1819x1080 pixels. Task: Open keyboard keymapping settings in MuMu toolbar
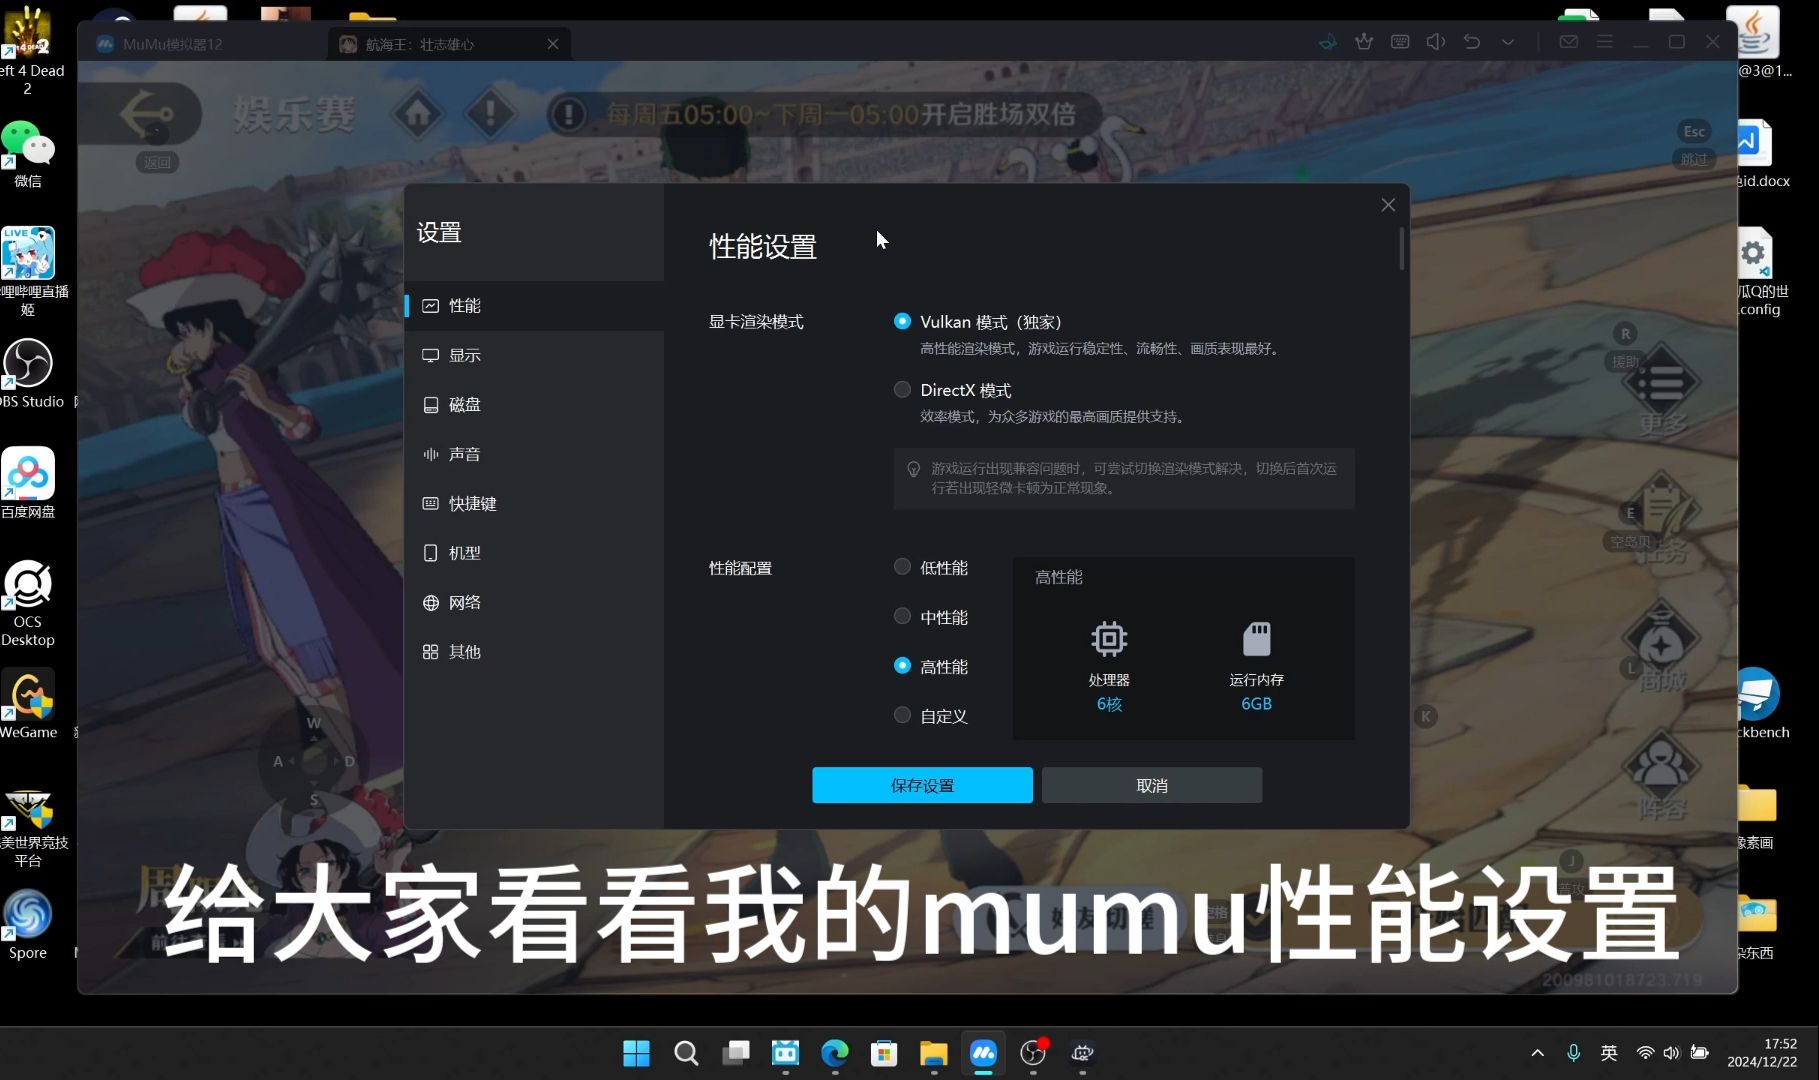click(1399, 41)
